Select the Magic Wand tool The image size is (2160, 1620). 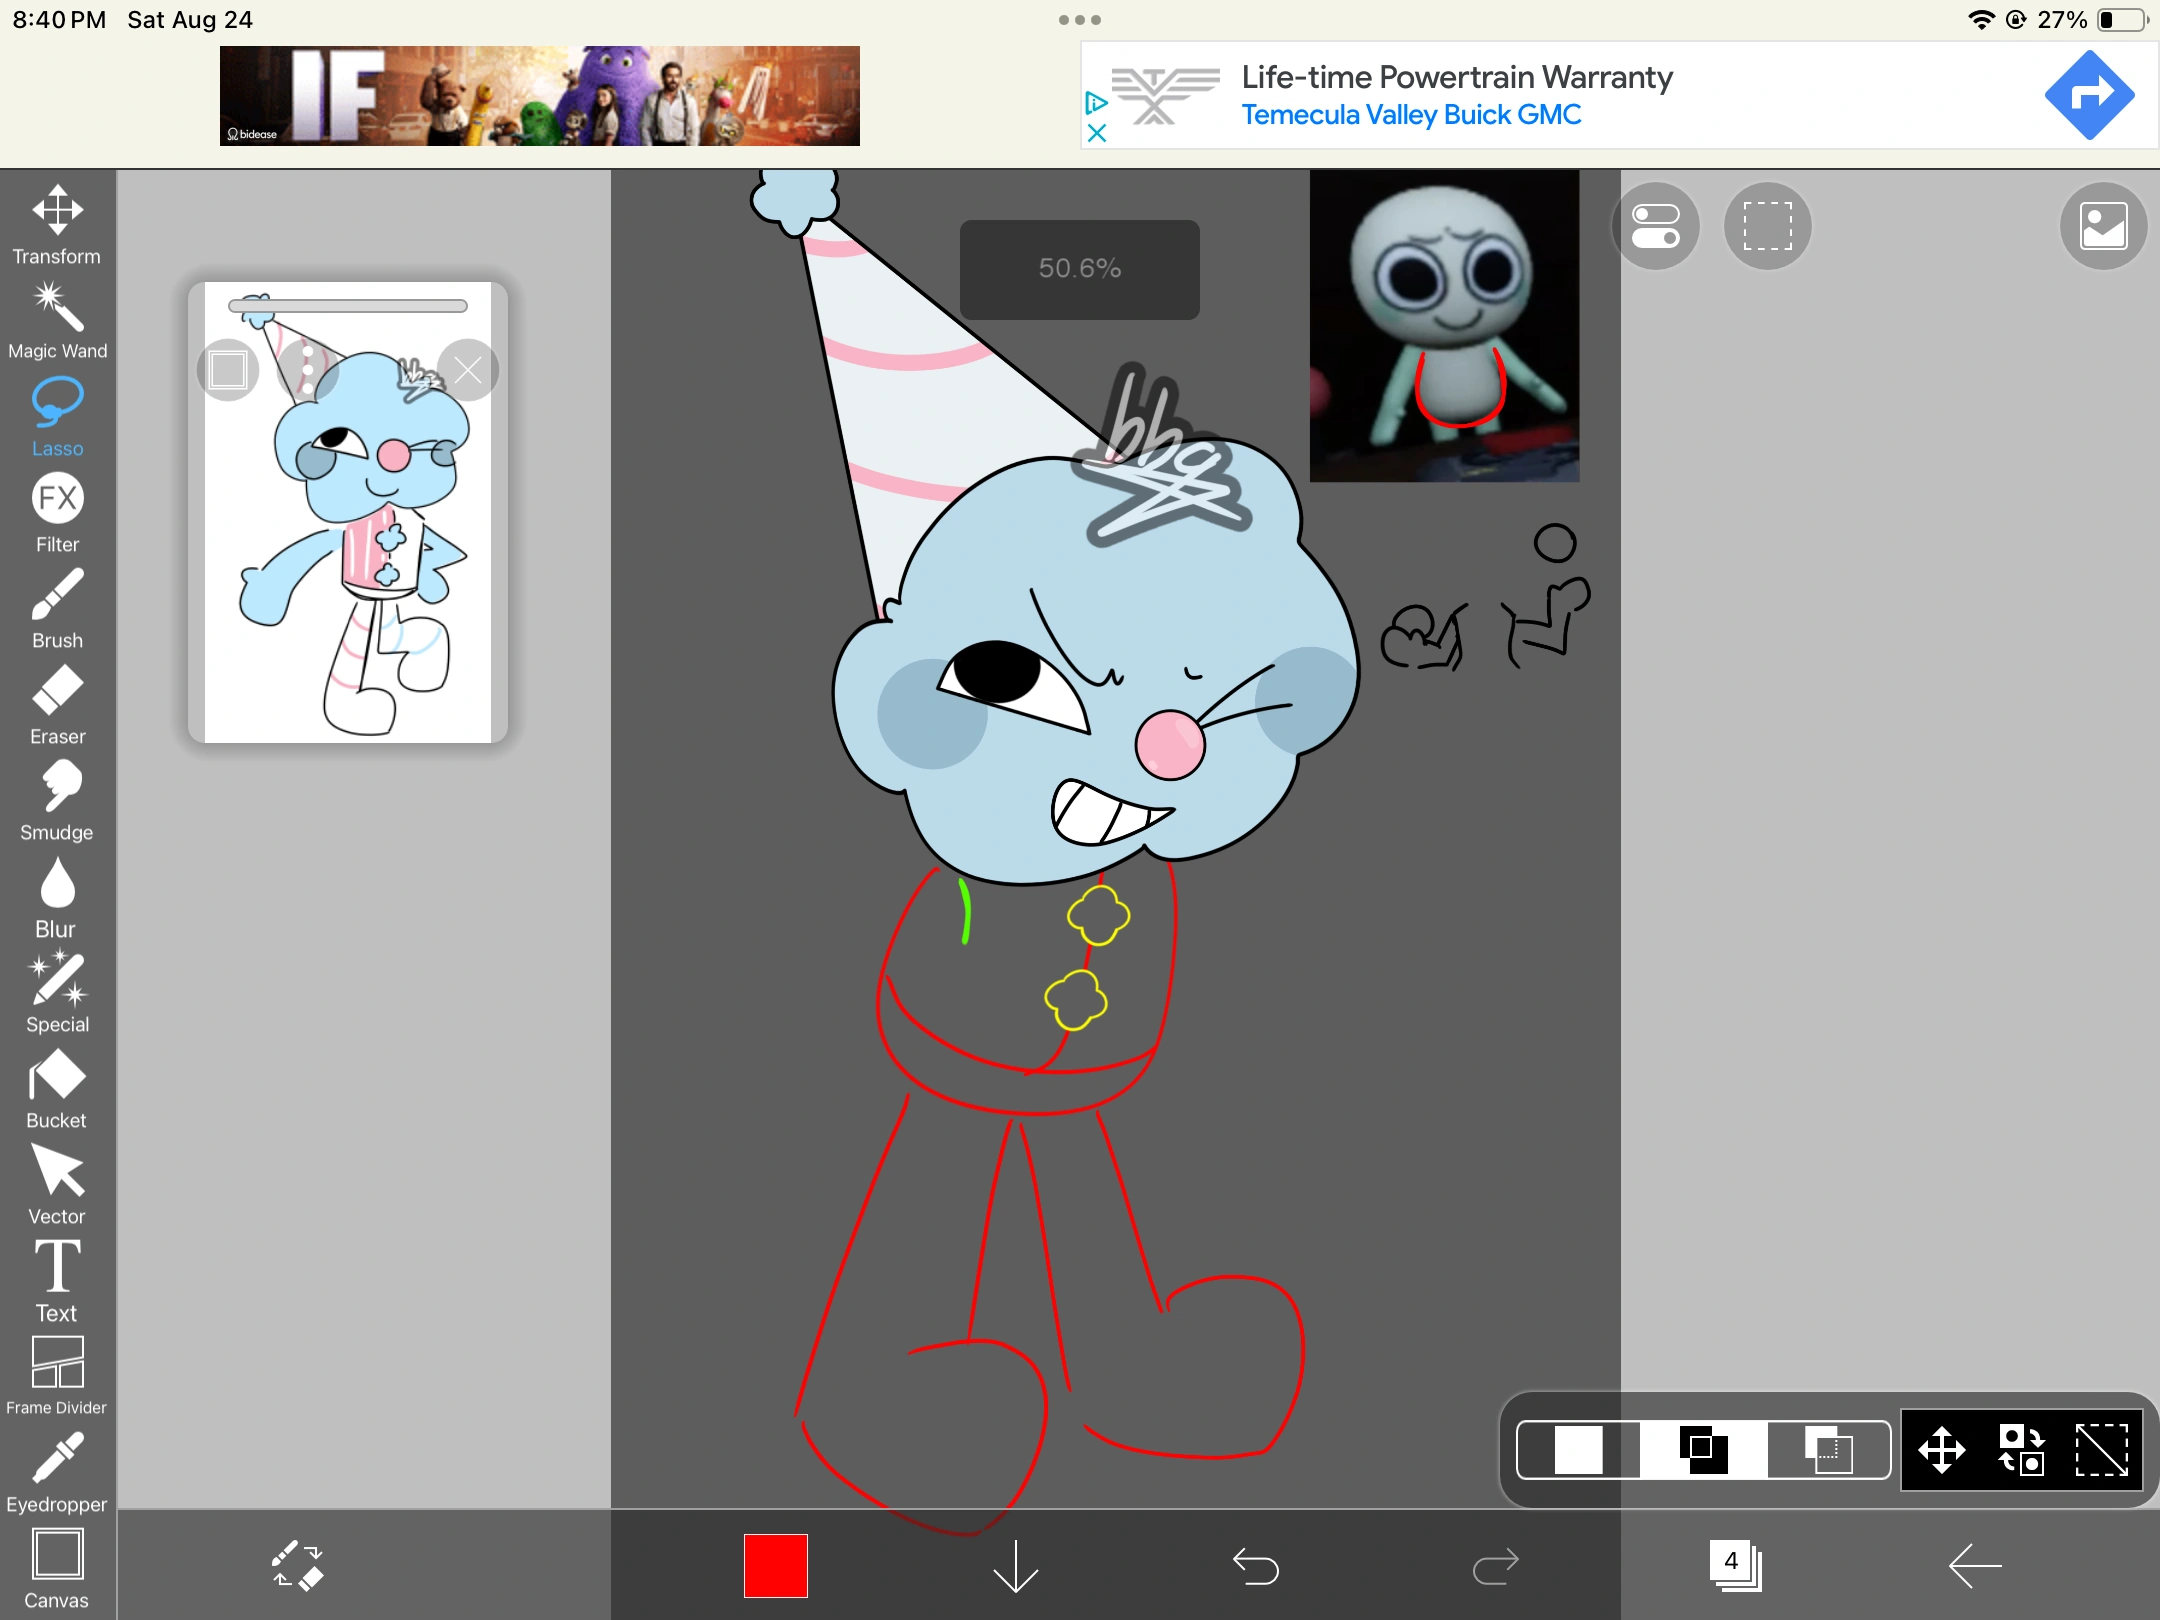(57, 320)
